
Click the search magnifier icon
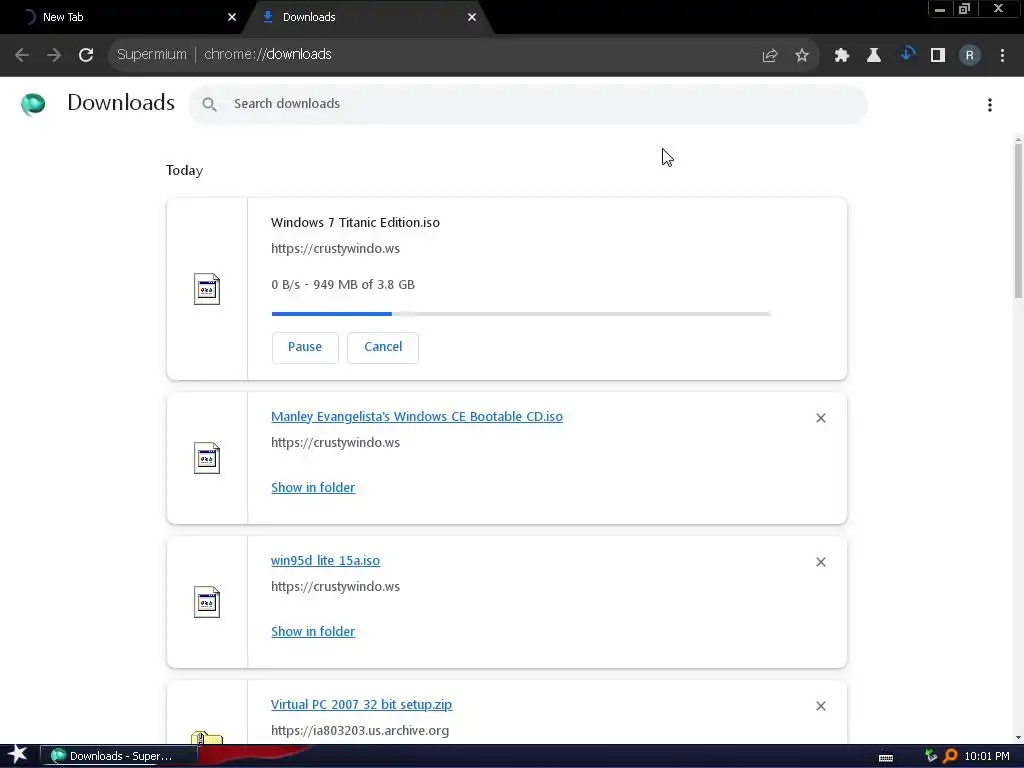tap(209, 104)
